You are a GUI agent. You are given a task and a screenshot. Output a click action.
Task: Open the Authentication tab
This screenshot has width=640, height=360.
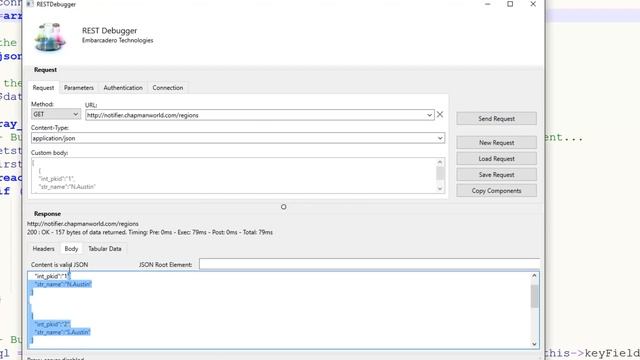pyautogui.click(x=123, y=88)
